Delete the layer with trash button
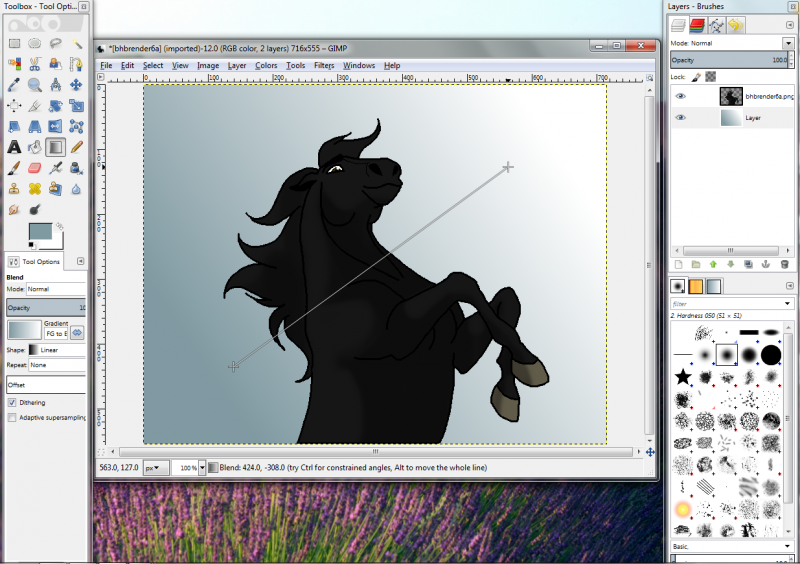Screen dimensions: 800x564 tap(785, 264)
